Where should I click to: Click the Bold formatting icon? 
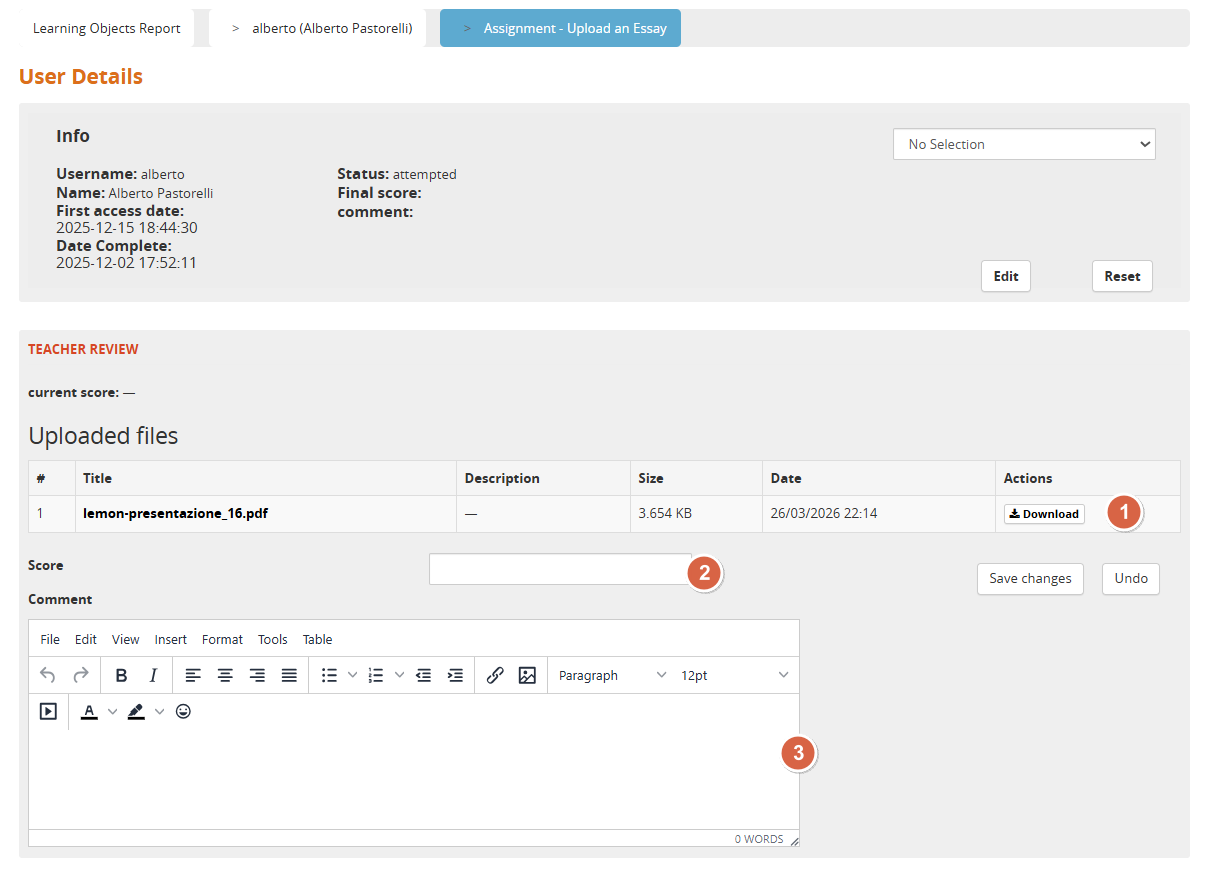(x=121, y=675)
